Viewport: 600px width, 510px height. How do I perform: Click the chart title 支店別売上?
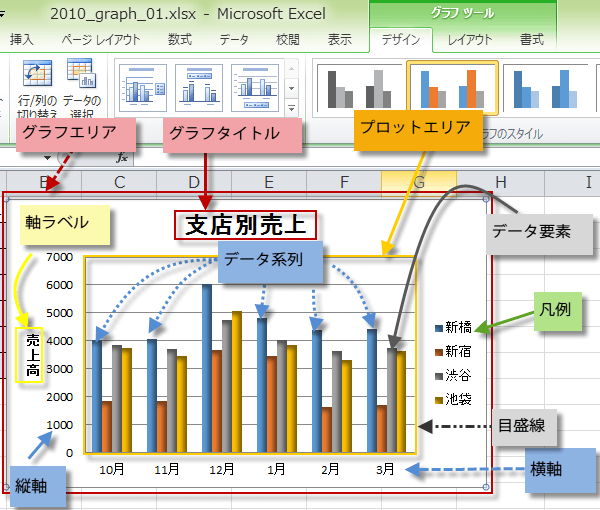click(246, 225)
